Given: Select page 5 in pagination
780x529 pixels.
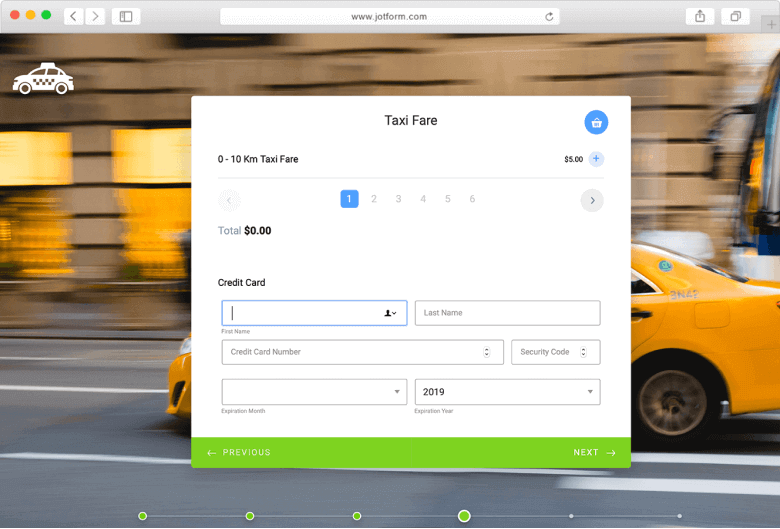Looking at the screenshot, I should click(447, 199).
